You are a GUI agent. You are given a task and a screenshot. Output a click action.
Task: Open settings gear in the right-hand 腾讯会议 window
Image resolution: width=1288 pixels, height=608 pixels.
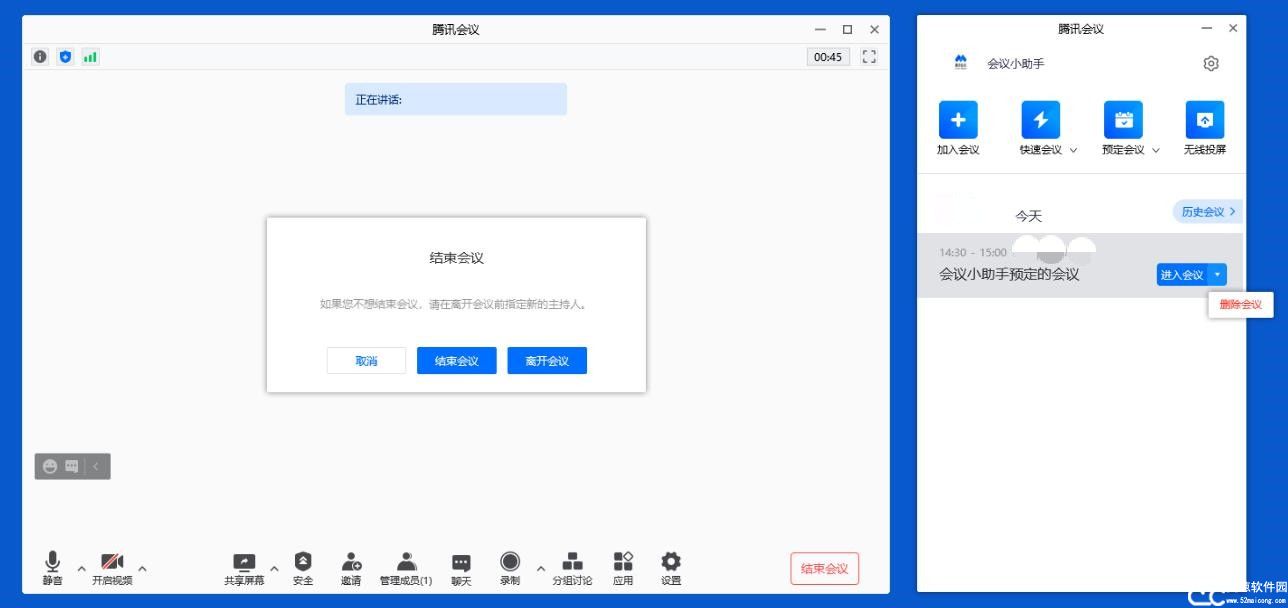(x=1211, y=63)
